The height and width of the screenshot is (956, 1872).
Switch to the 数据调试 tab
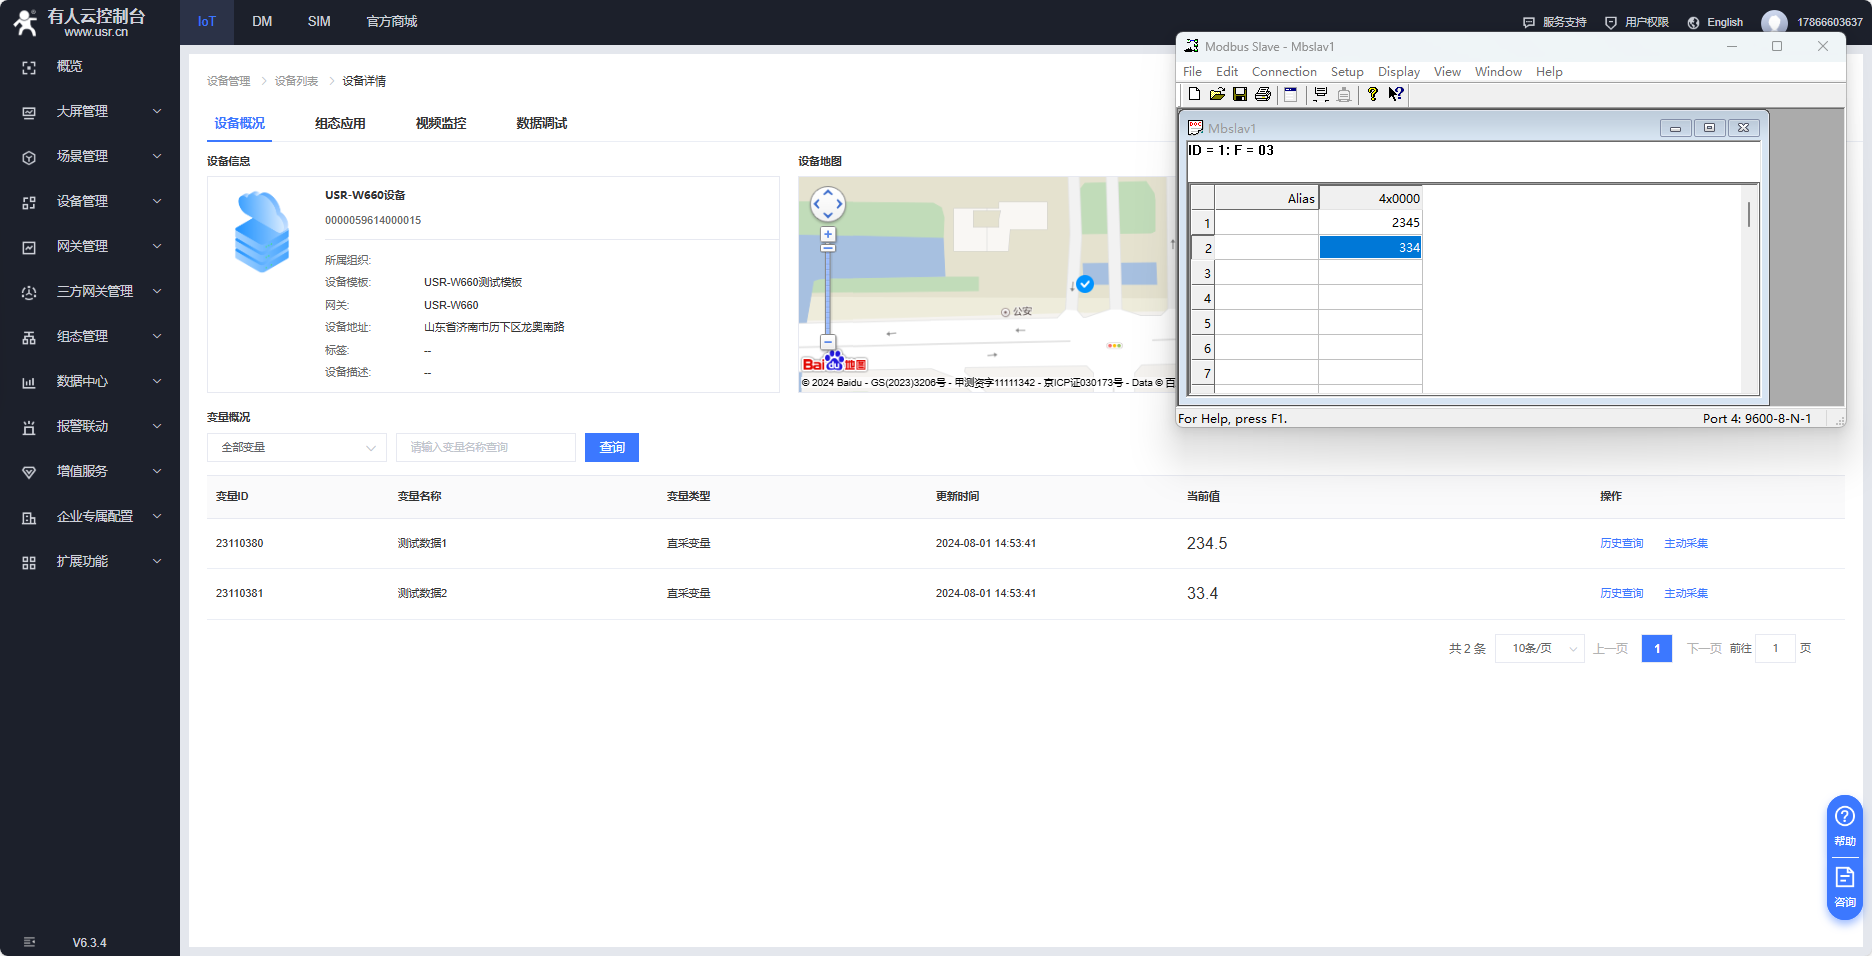541,123
